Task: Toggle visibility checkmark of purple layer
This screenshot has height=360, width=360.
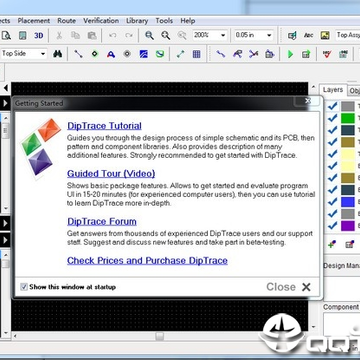Action: pos(332,226)
